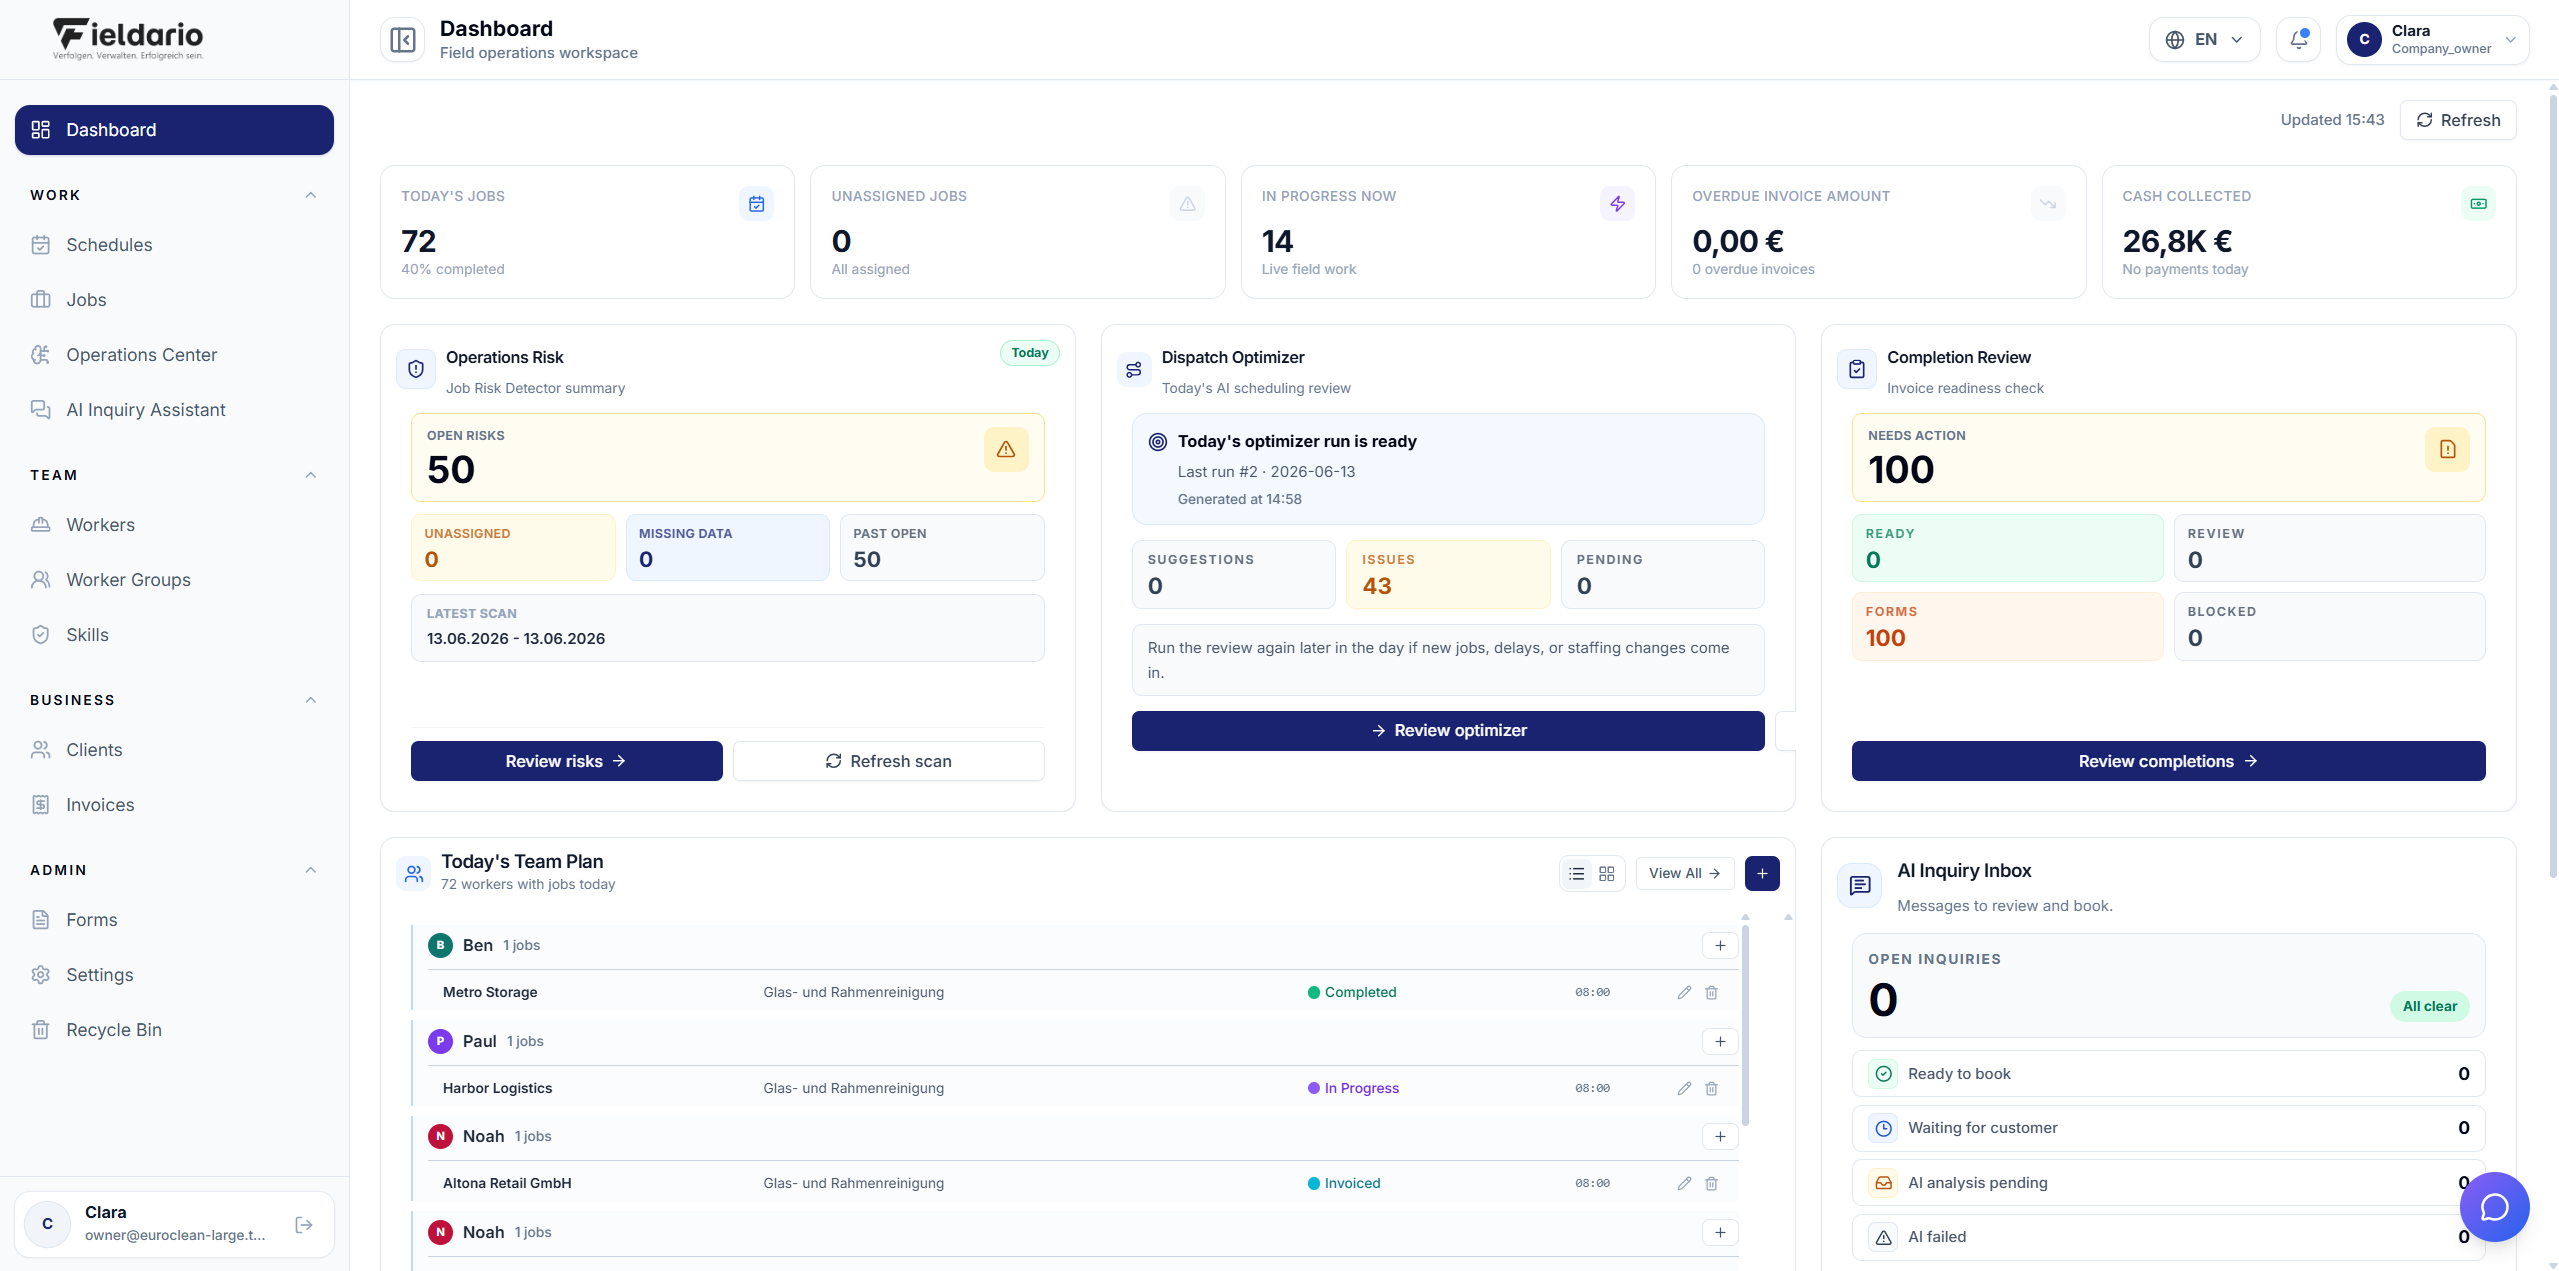Viewport: 2559px width, 1271px height.
Task: Click the Refresh button
Action: [2457, 120]
